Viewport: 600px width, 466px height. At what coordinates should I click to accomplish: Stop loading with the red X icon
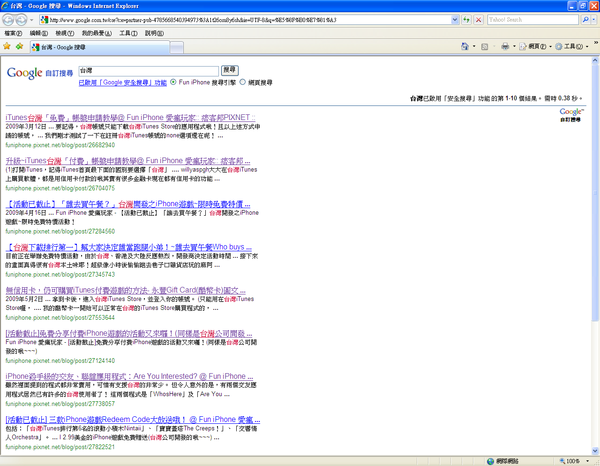point(478,20)
